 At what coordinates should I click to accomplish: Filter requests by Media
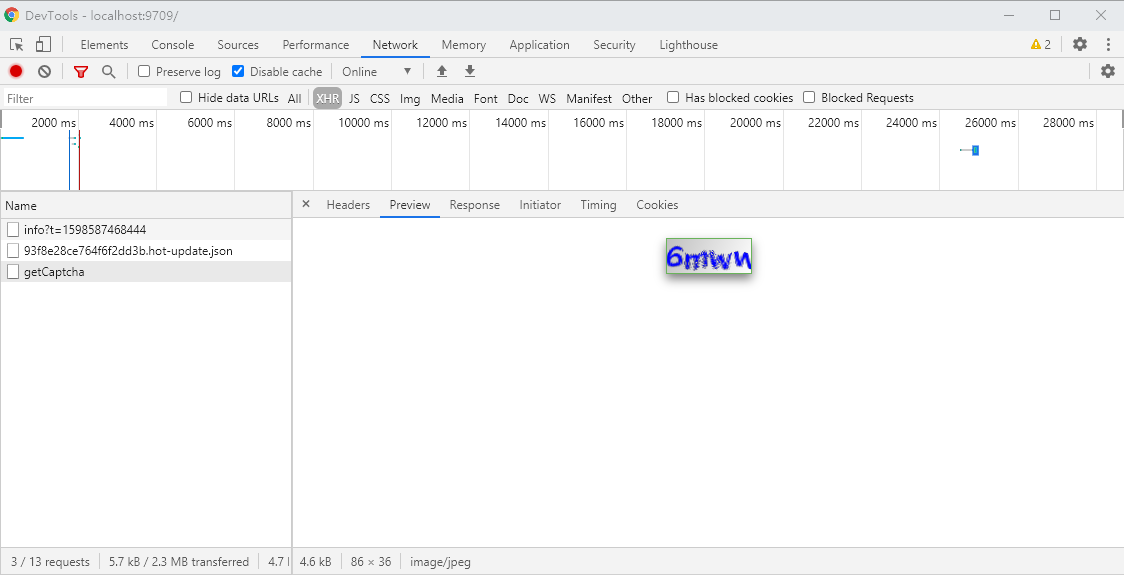click(x=447, y=98)
